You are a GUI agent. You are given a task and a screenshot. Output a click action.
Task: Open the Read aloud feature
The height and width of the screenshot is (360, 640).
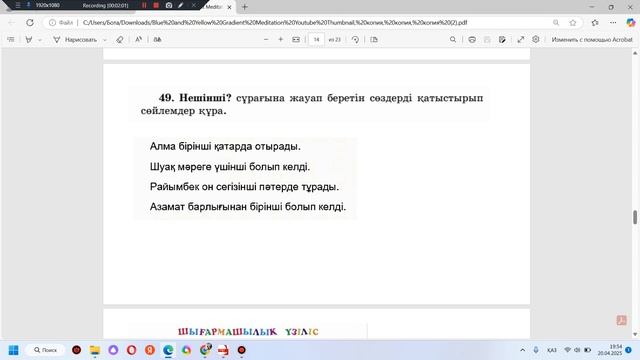(138, 40)
